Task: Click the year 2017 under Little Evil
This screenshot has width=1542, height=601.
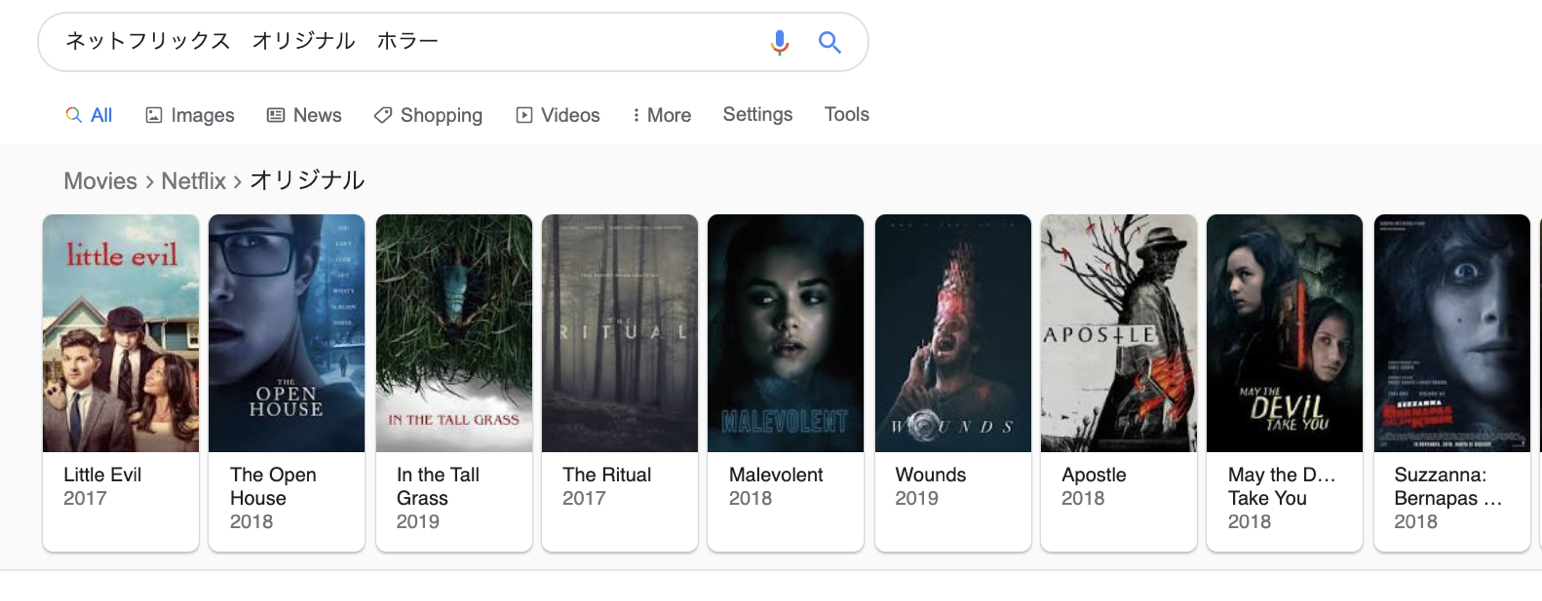Action: (x=85, y=498)
